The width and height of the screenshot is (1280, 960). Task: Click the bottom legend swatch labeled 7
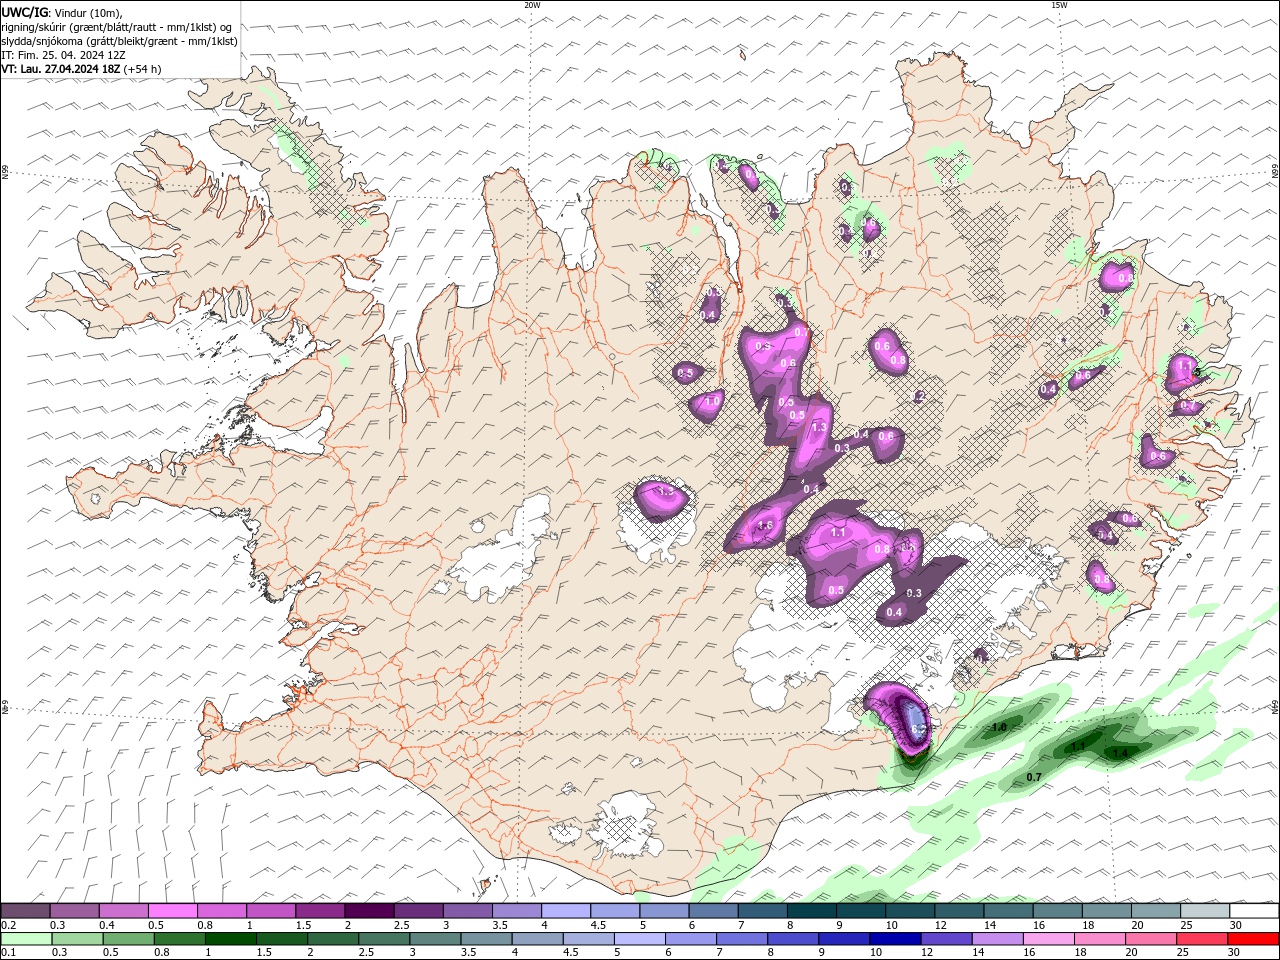pyautogui.click(x=741, y=939)
